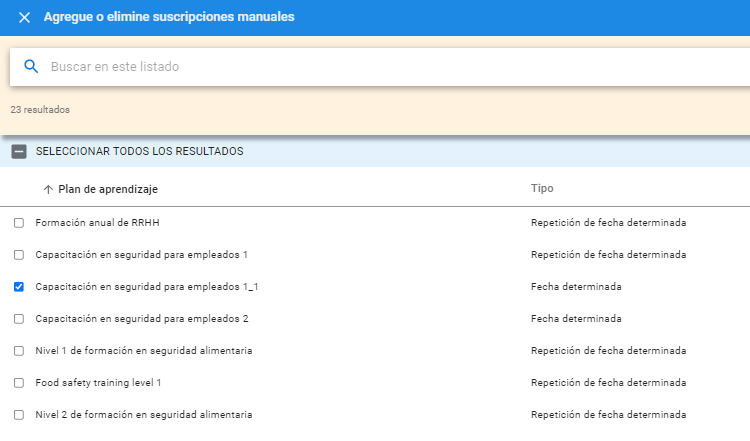Click the 'Formación anual de RRHH' plan name
Image resolution: width=750 pixels, height=441 pixels.
98,223
